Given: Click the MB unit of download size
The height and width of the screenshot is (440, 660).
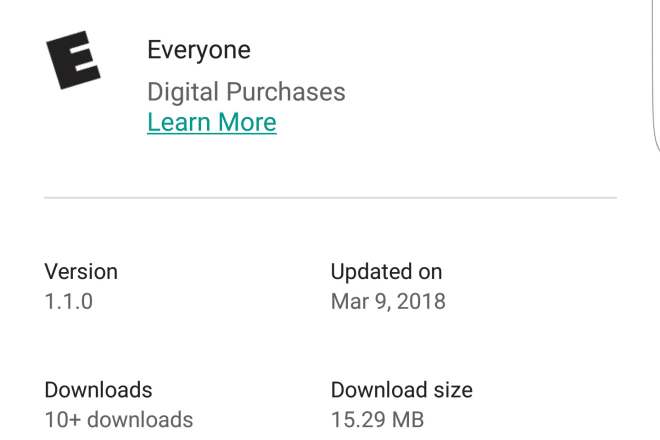Looking at the screenshot, I should click(x=407, y=420).
